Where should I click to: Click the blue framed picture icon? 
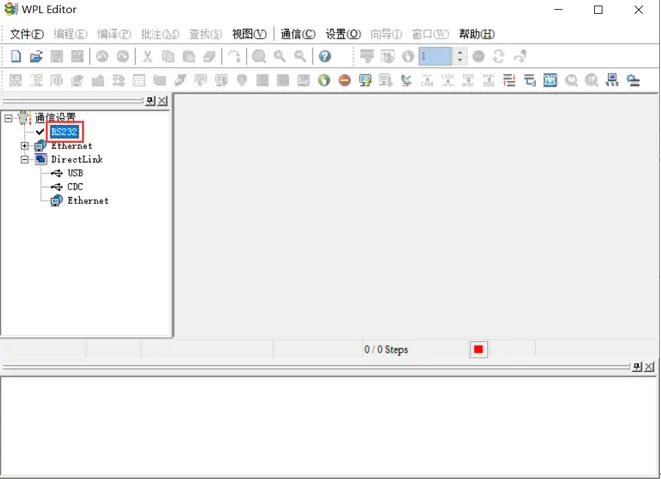pos(550,80)
